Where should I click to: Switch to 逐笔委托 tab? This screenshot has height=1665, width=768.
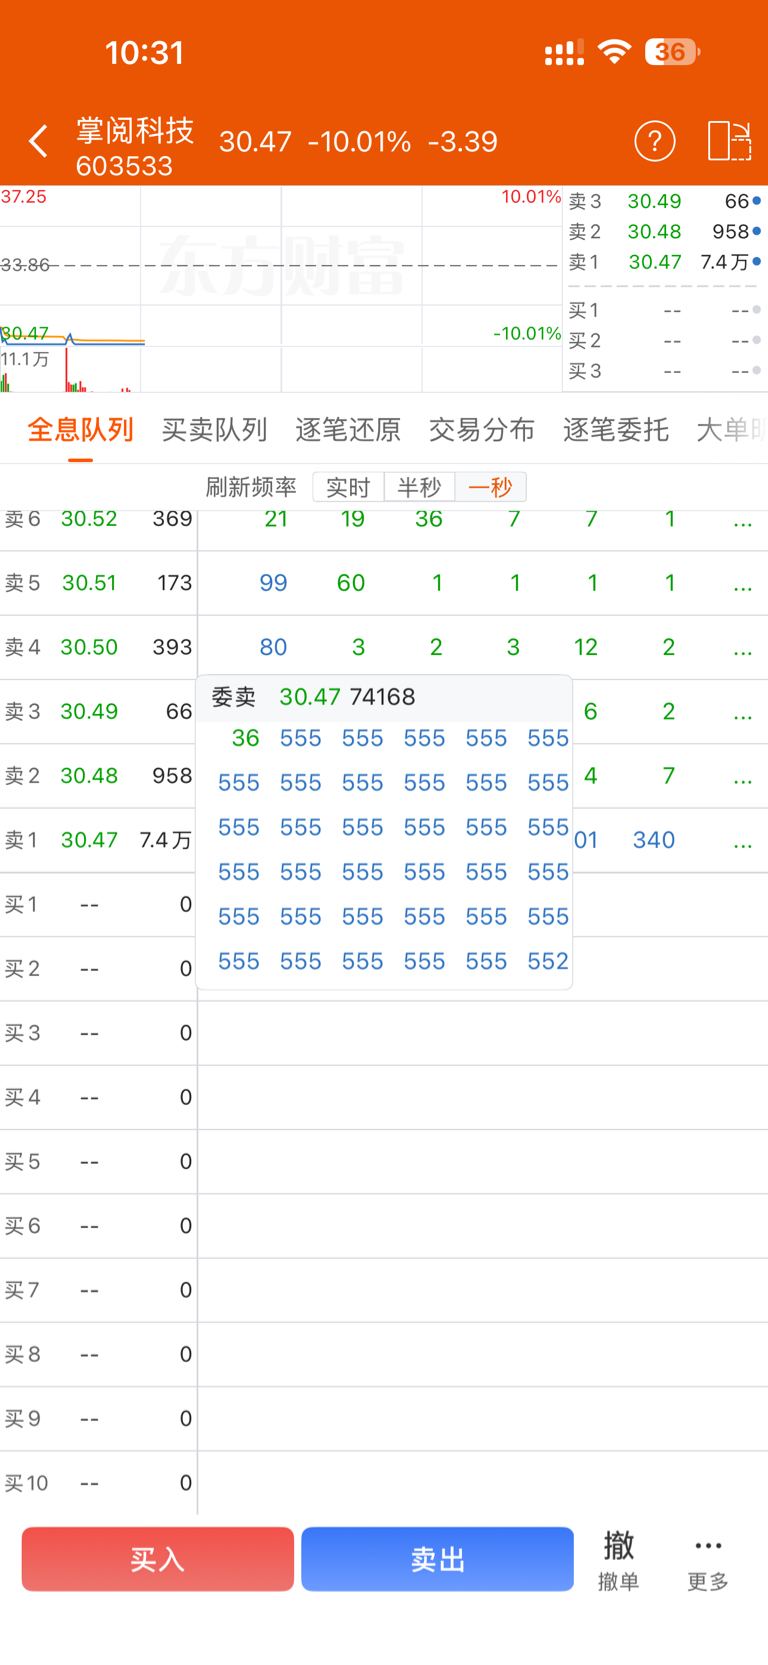pos(616,430)
